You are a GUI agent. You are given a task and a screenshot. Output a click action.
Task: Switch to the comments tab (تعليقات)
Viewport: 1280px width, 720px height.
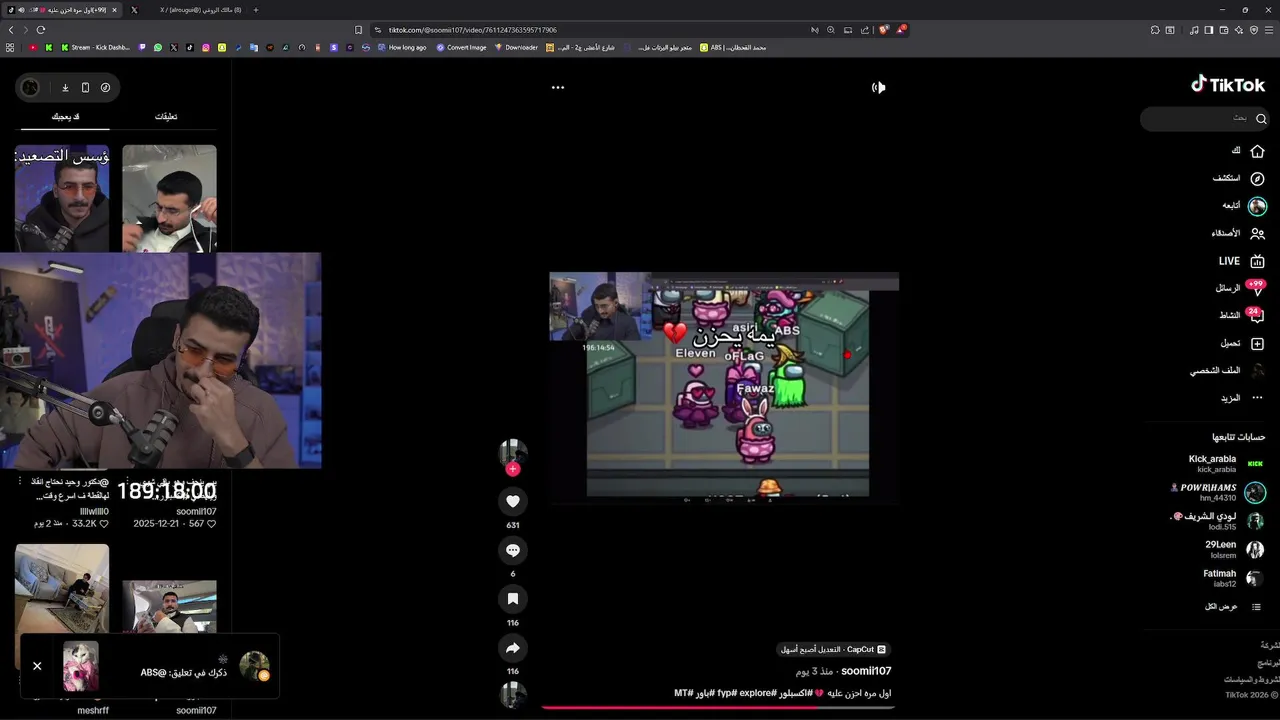(x=166, y=117)
